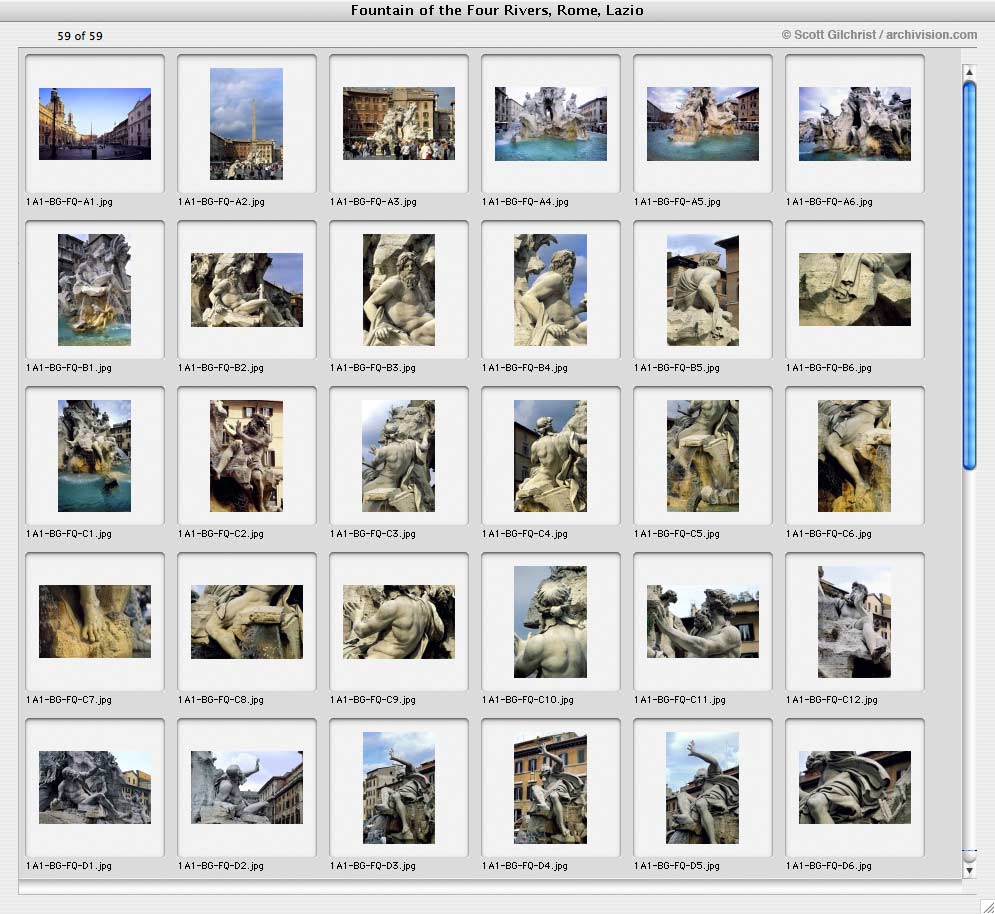
Task: Click the thumbnail image for 1A1-BG-FQ-D2.jpg
Action: [246, 788]
